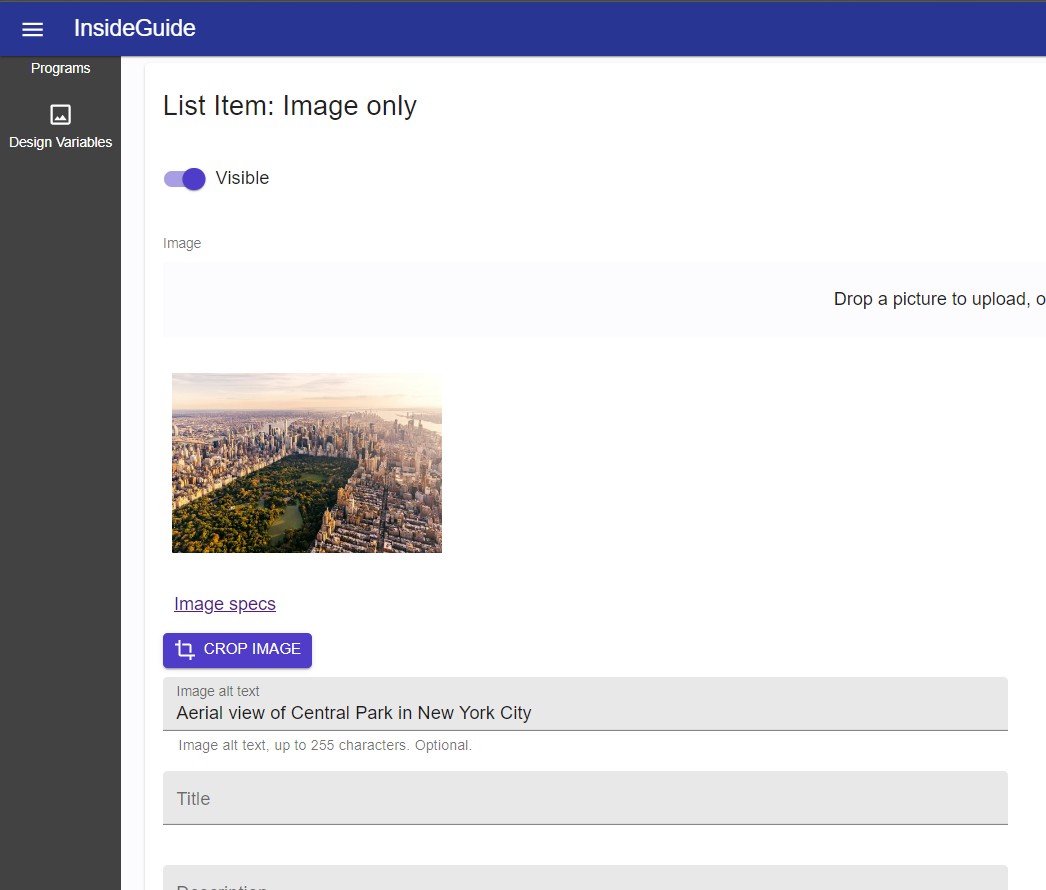Toggle the Visible switch off
The height and width of the screenshot is (890, 1046).
[185, 179]
